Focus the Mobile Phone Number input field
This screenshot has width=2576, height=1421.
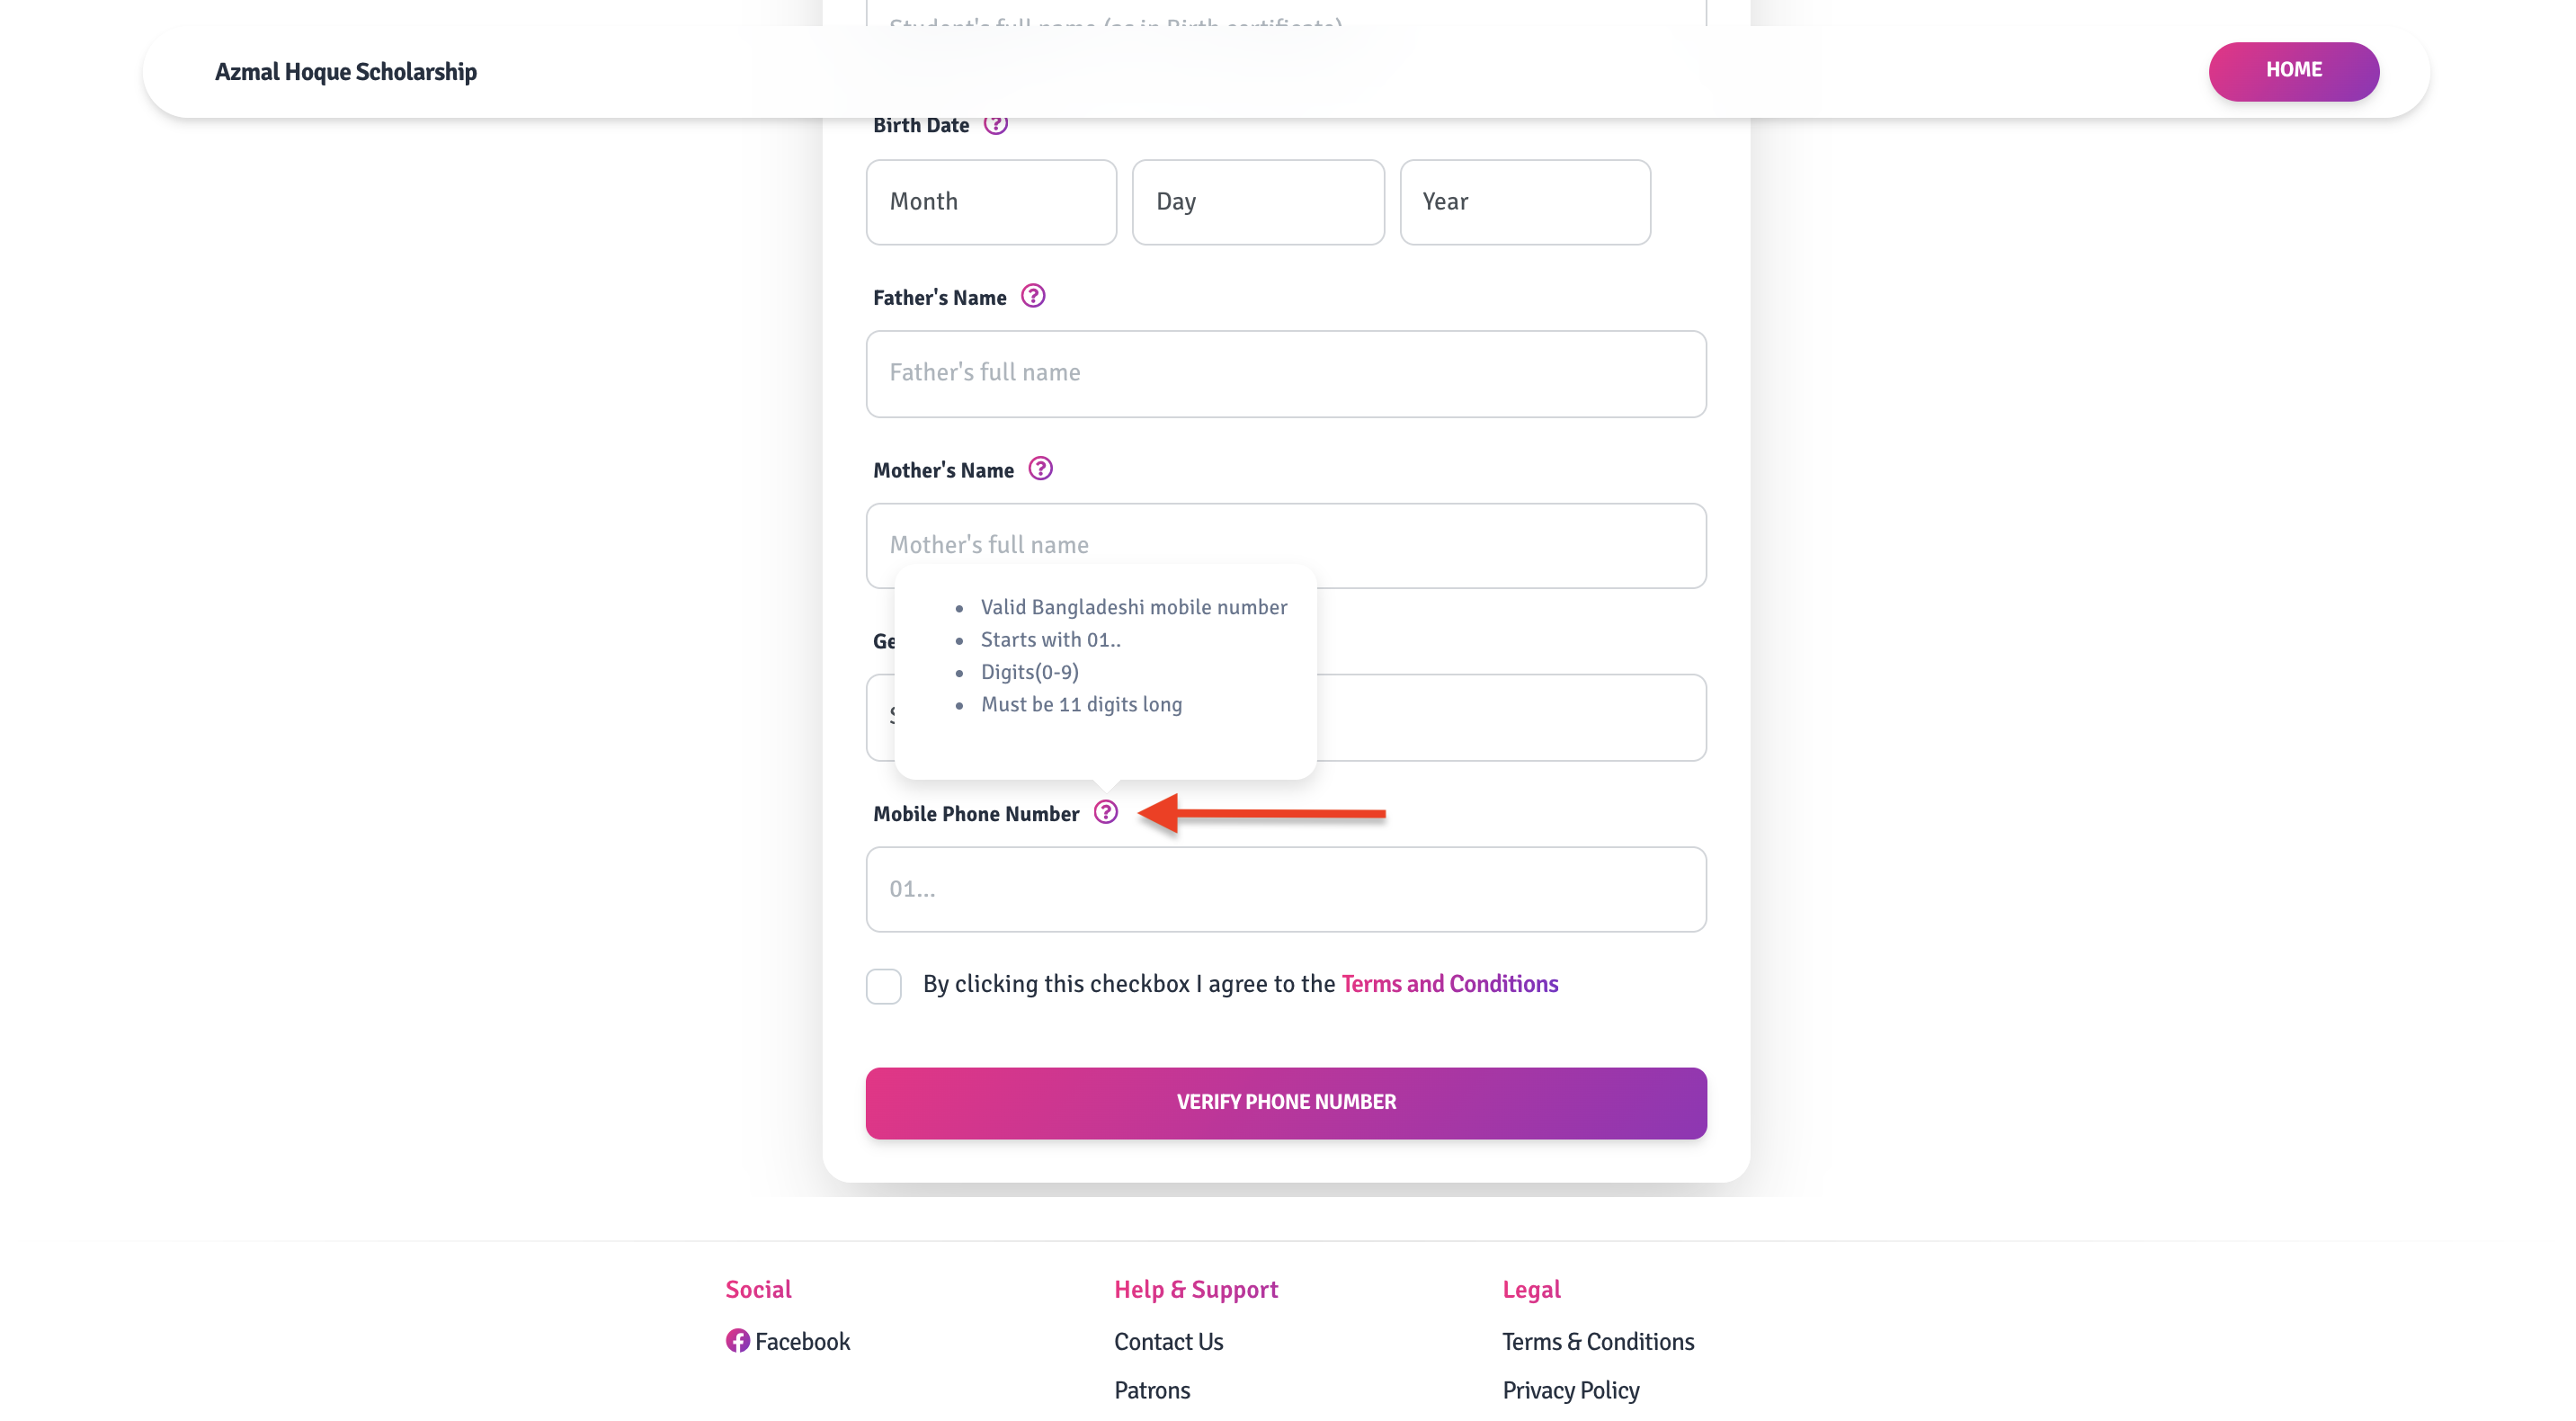[1286, 889]
